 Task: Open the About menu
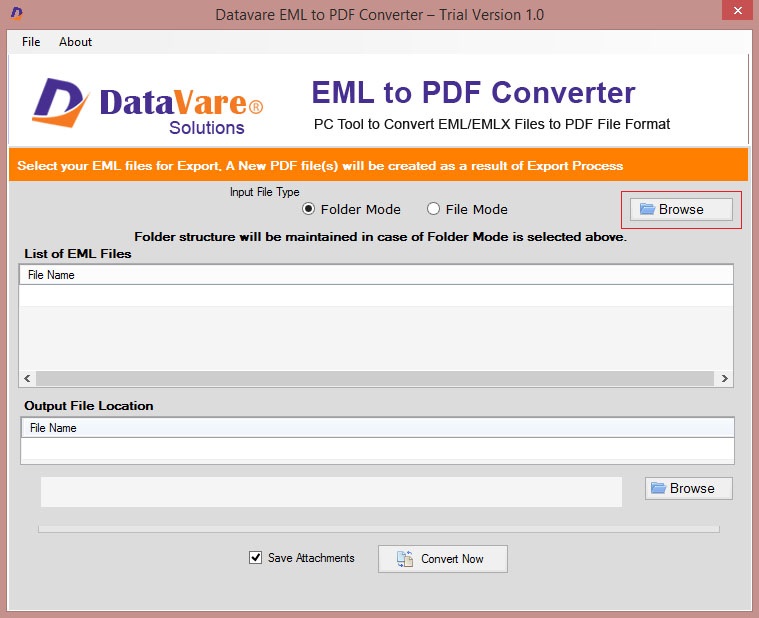[76, 42]
